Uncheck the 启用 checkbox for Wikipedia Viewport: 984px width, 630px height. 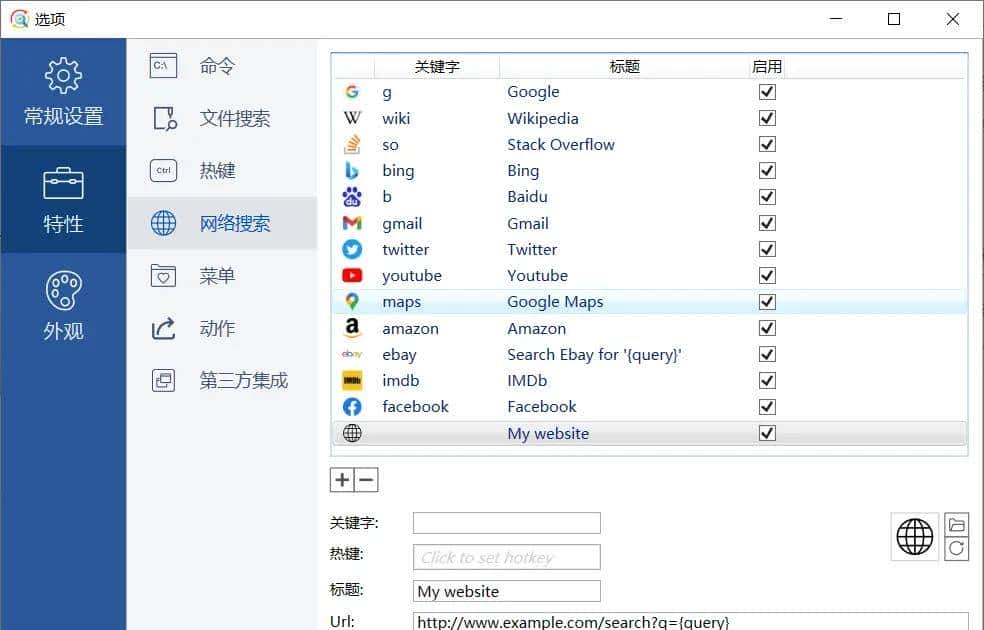(766, 118)
